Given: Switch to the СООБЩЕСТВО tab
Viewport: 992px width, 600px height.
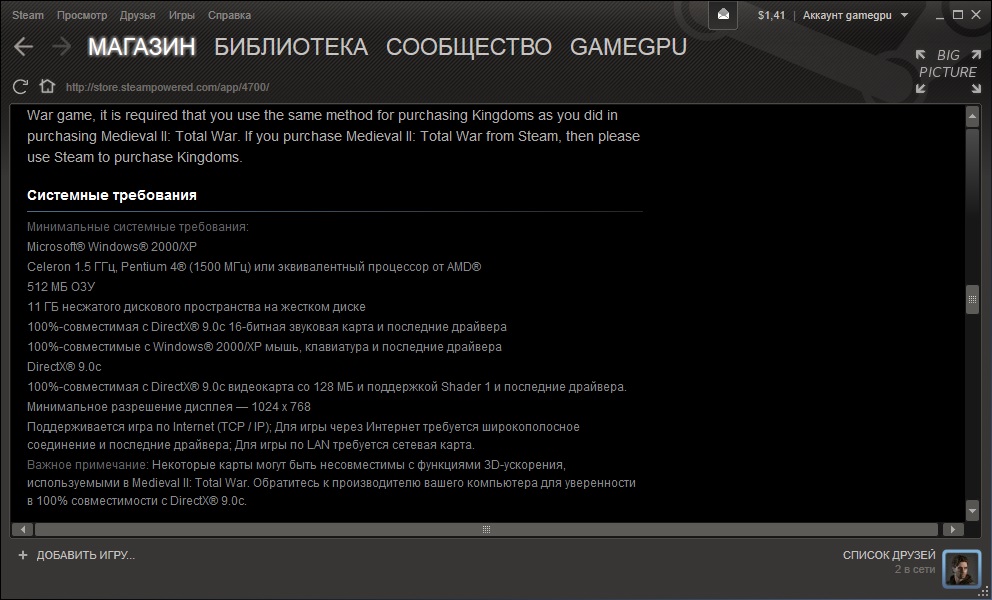Looking at the screenshot, I should point(469,47).
